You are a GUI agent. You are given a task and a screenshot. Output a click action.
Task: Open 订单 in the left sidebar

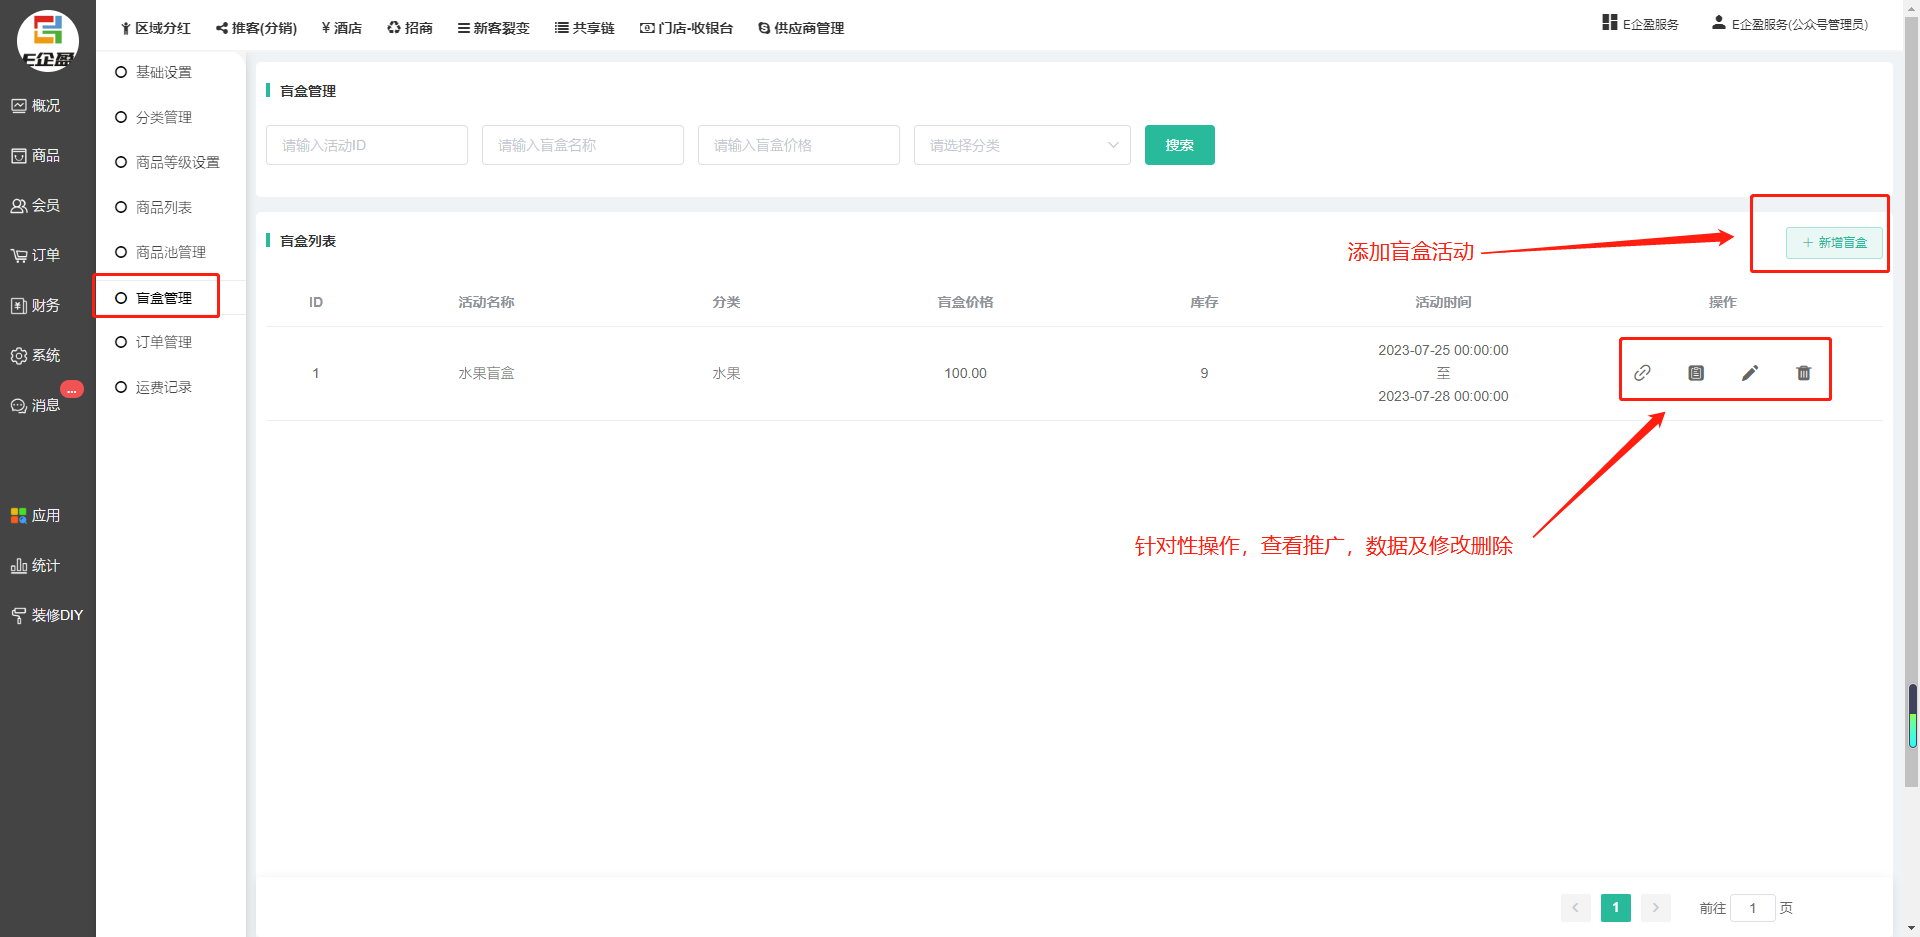36,255
